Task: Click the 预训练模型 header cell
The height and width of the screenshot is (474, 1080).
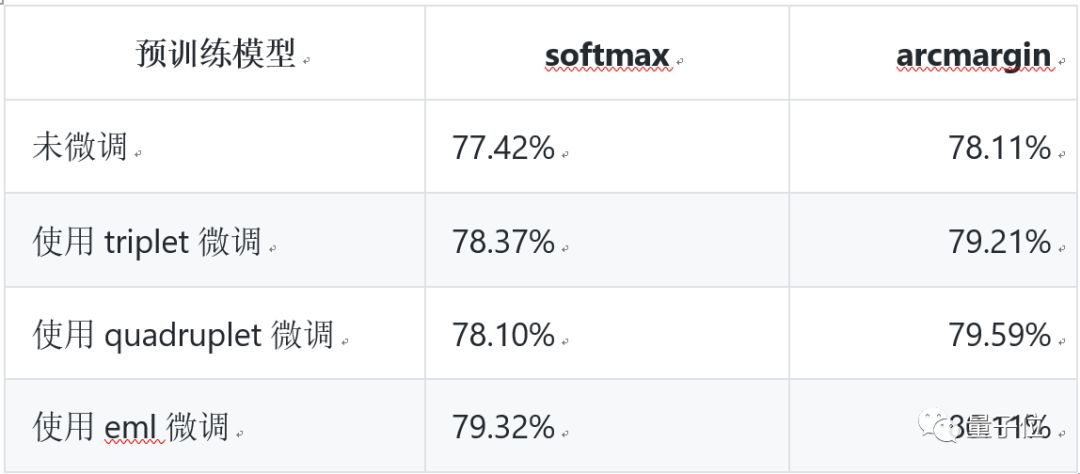Action: click(x=216, y=54)
